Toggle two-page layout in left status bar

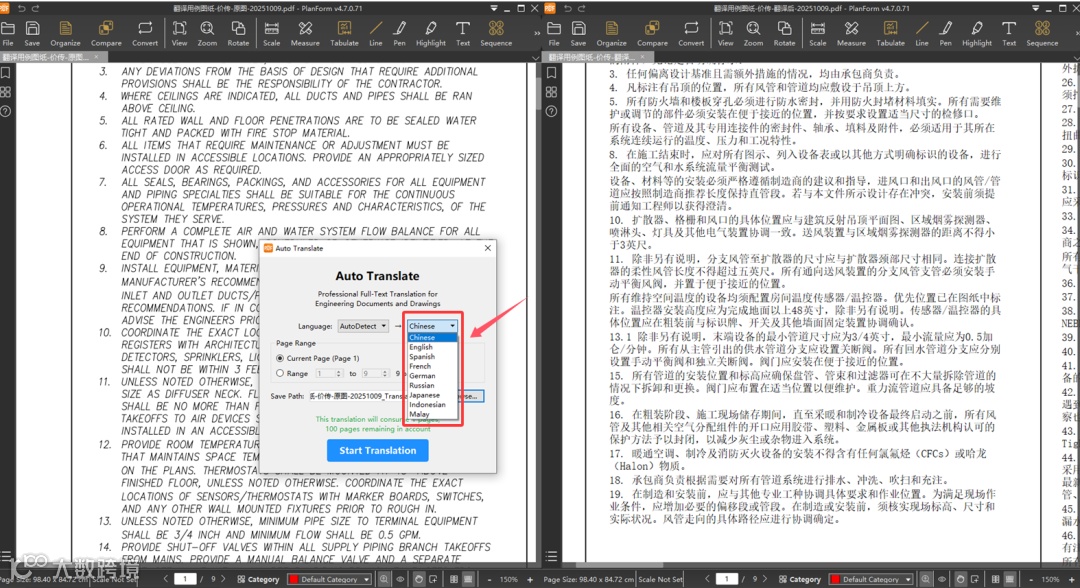454,579
